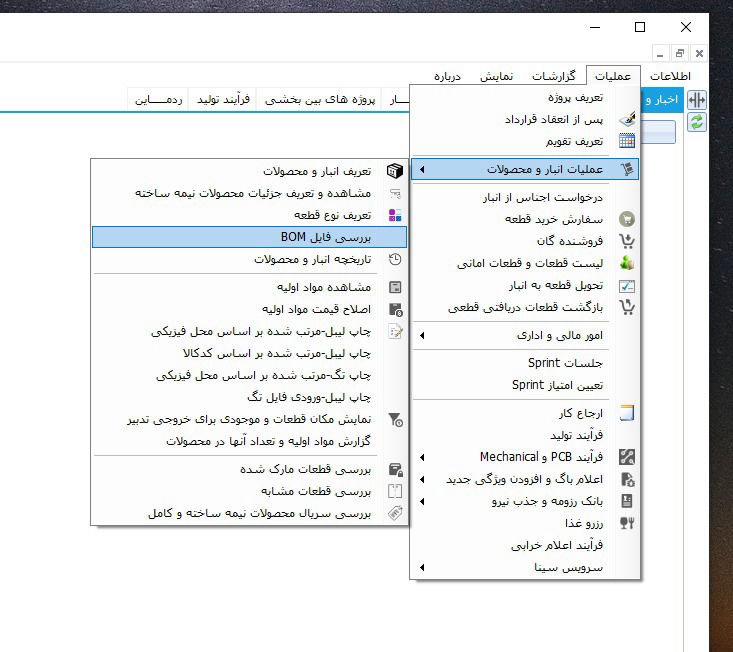The width and height of the screenshot is (733, 652).
Task: Open the نمایش menu
Action: 496,76
